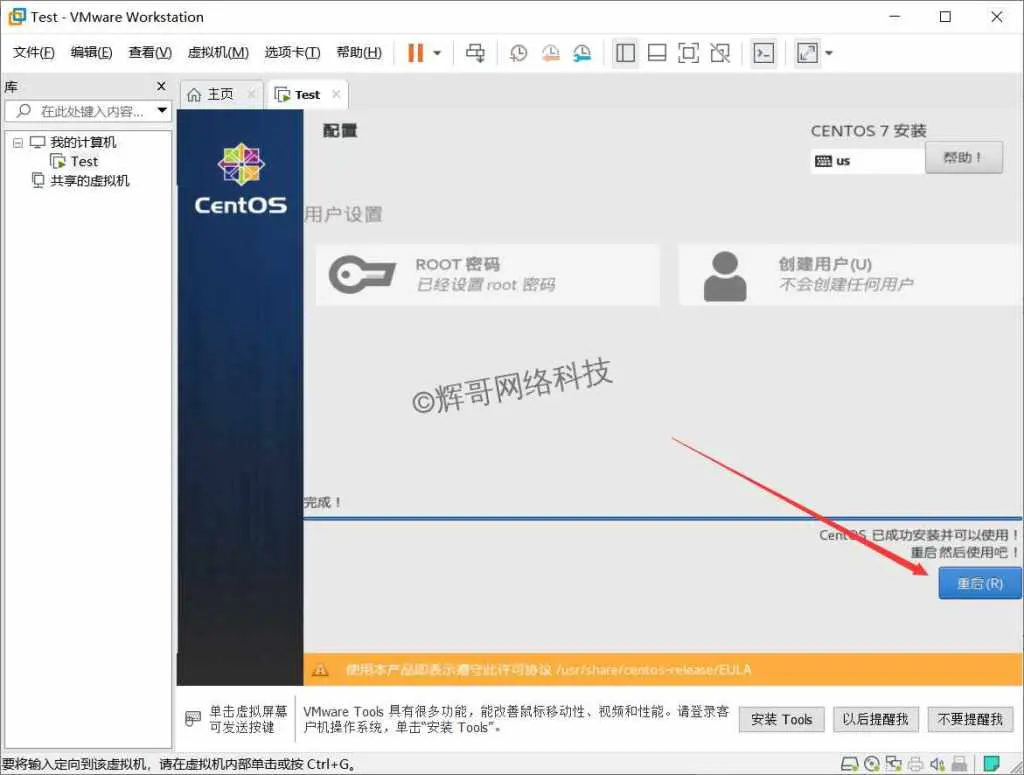The width and height of the screenshot is (1024, 775).
Task: Maximize the VMware Workstation window
Action: (945, 17)
